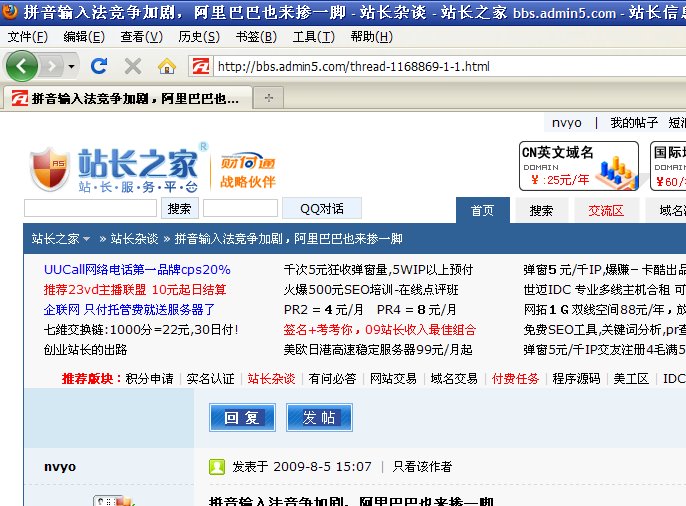Image resolution: width=686 pixels, height=506 pixels.
Task: Open the 历史(S) menu
Action: [199, 37]
